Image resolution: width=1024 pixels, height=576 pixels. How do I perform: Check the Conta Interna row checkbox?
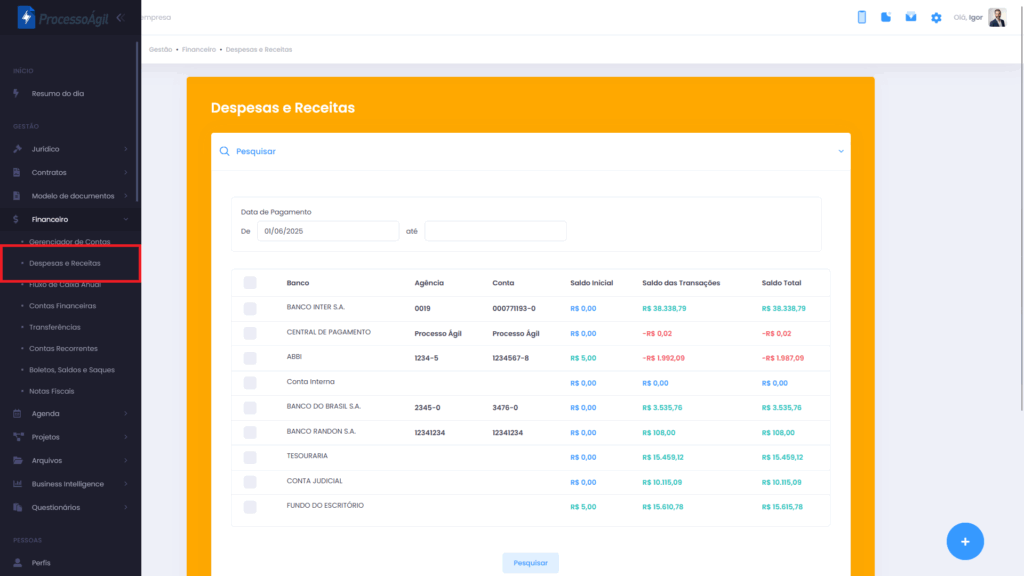point(250,383)
